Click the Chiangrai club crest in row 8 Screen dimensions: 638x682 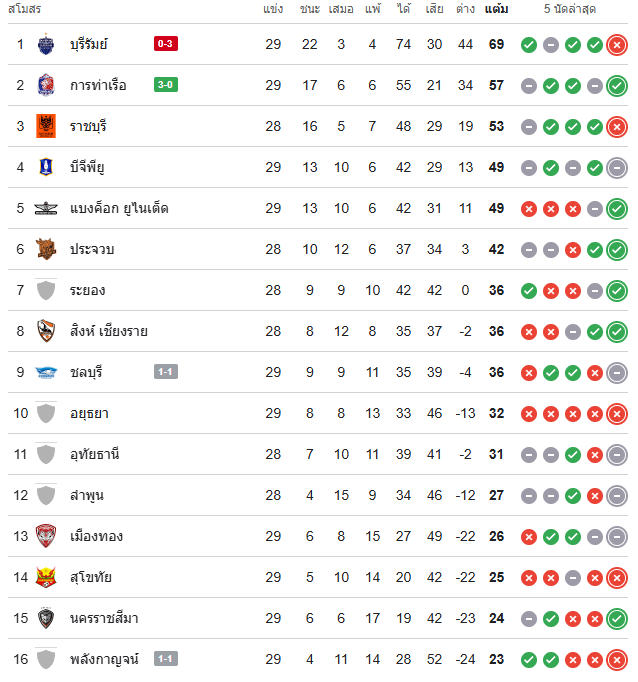click(46, 331)
